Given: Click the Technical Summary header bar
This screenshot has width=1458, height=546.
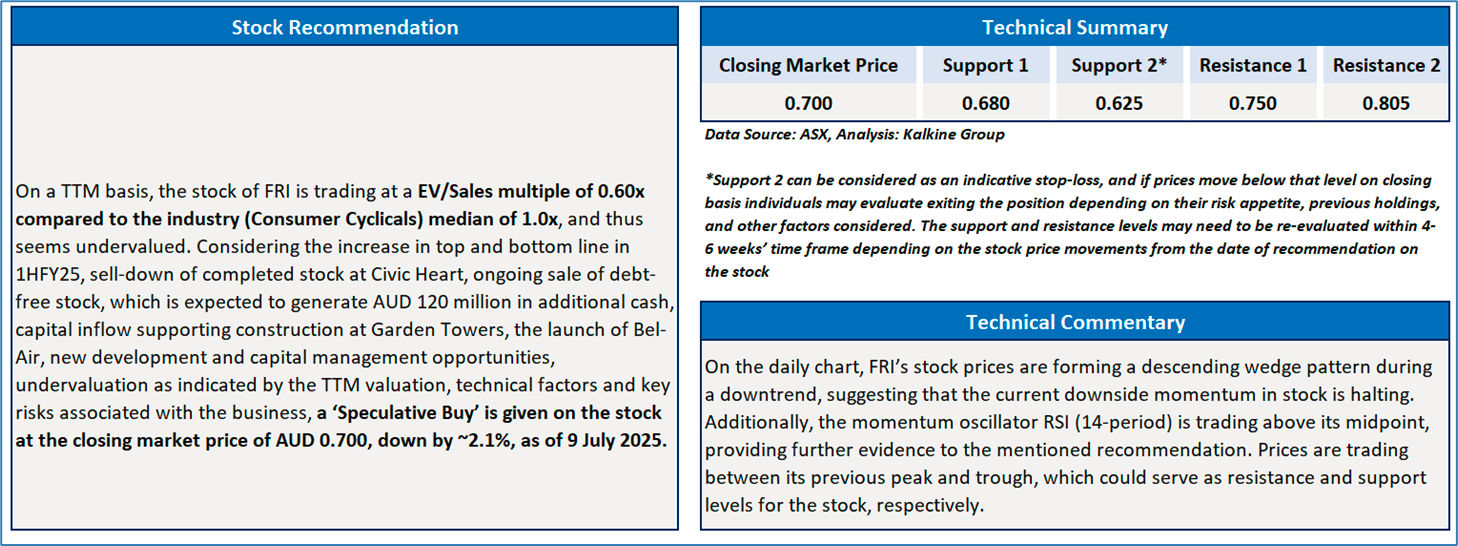Looking at the screenshot, I should coord(1075,27).
